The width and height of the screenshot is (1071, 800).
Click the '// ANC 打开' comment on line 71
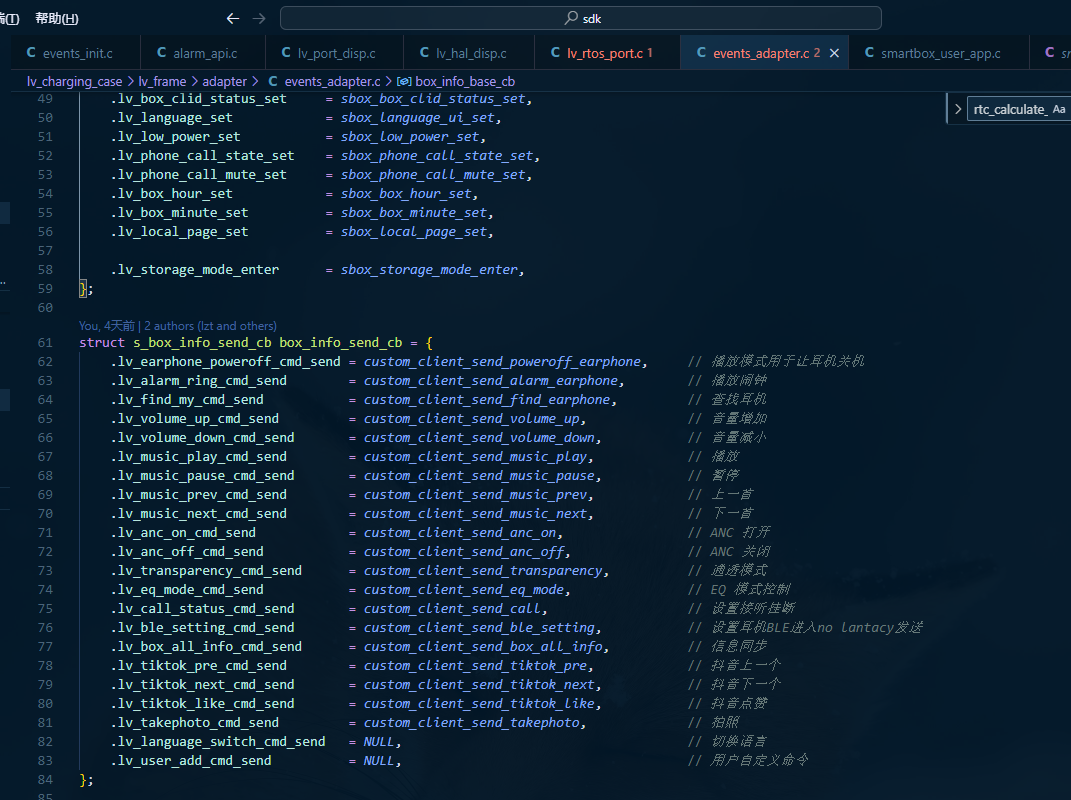pyautogui.click(x=729, y=533)
